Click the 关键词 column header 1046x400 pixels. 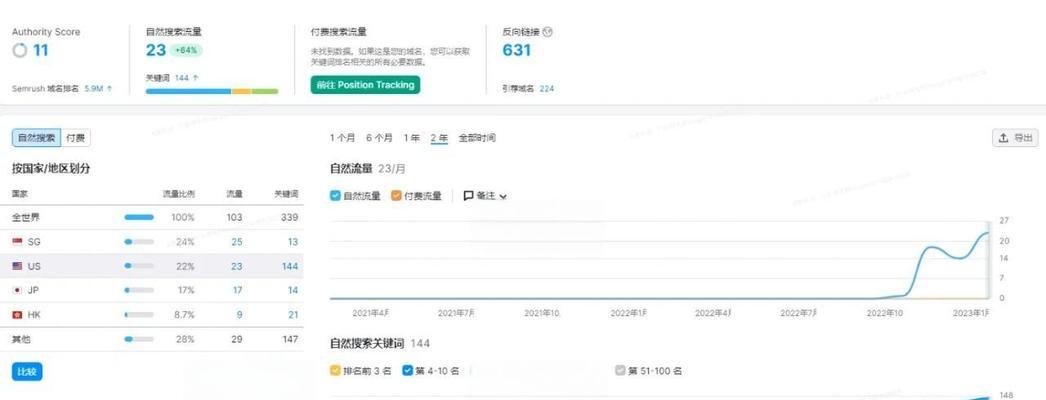click(287, 194)
